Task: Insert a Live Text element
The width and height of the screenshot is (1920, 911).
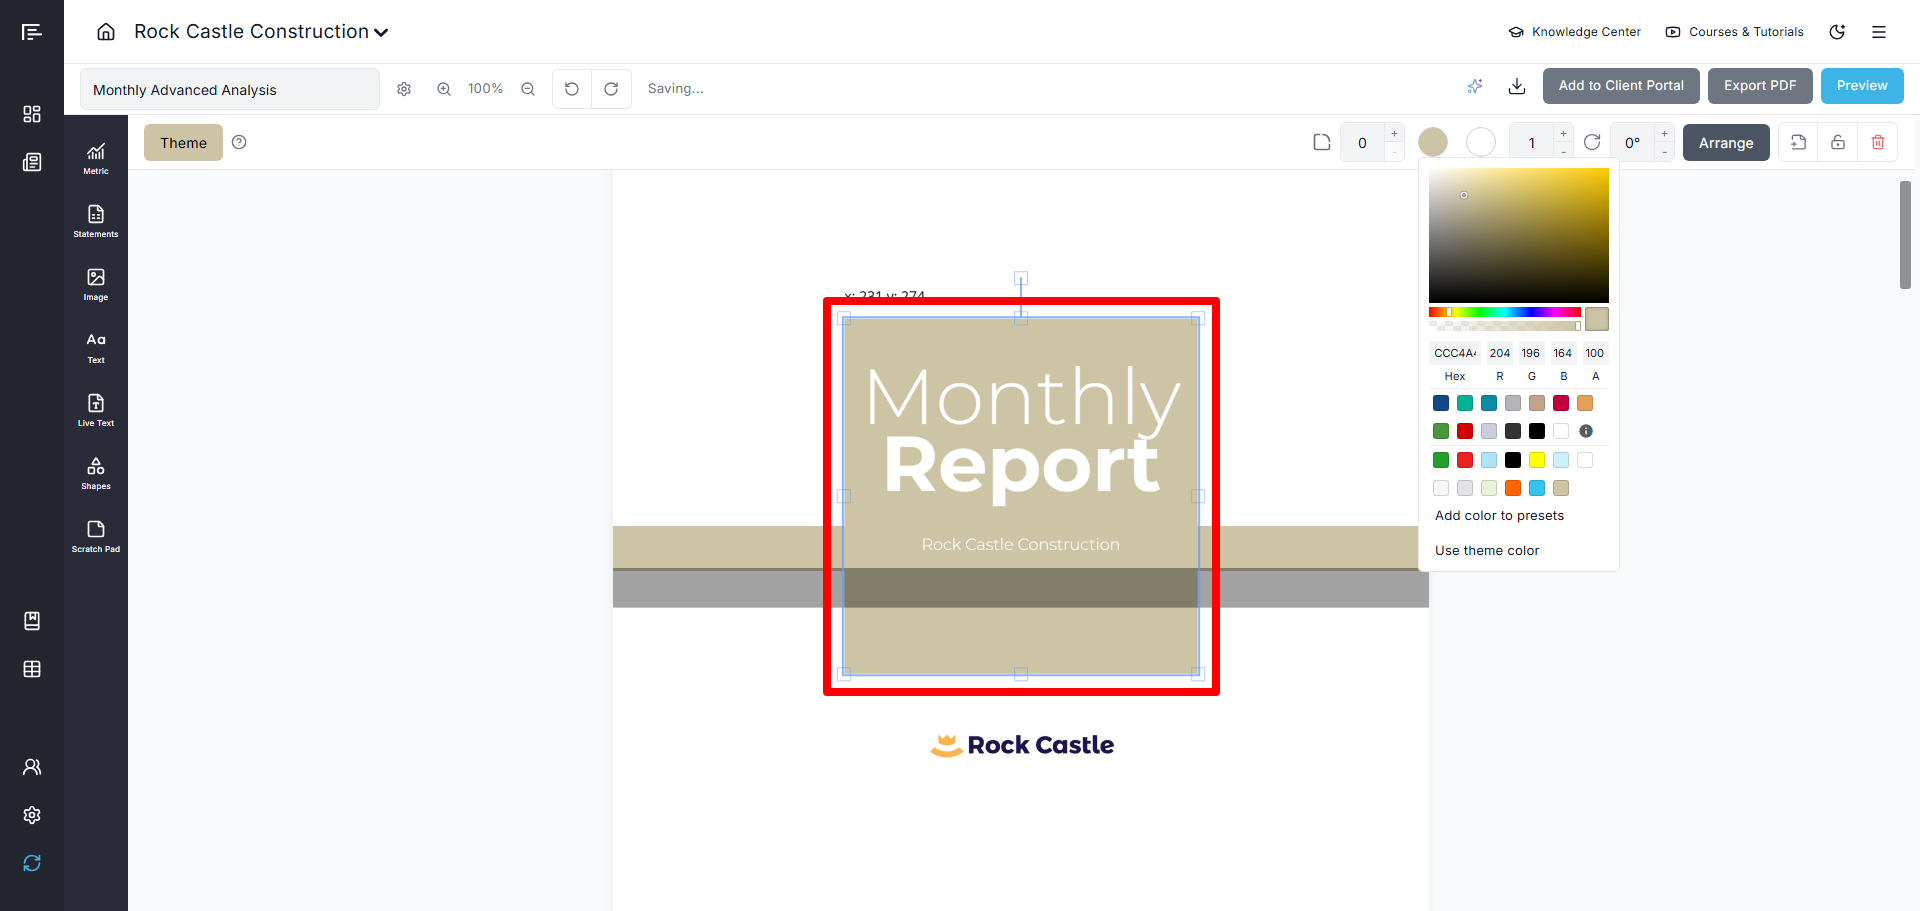Action: click(96, 410)
